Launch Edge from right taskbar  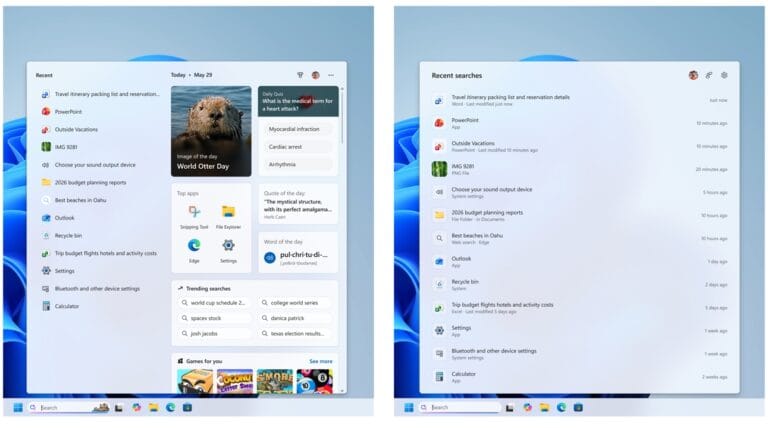pos(561,407)
